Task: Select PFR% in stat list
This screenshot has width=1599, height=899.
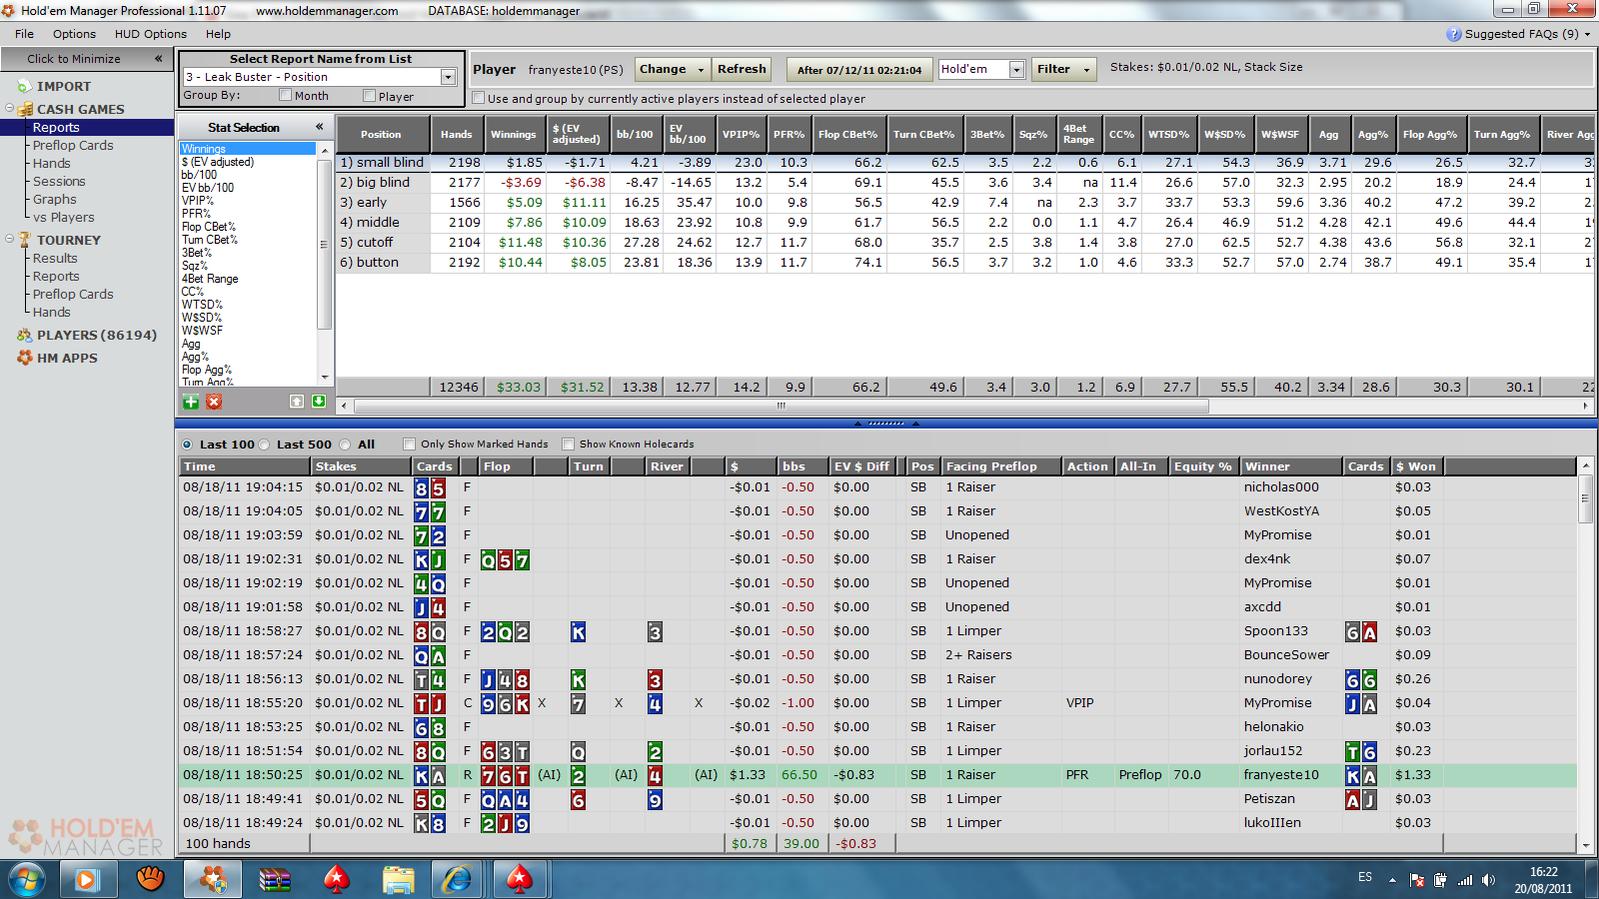Action: click(196, 213)
